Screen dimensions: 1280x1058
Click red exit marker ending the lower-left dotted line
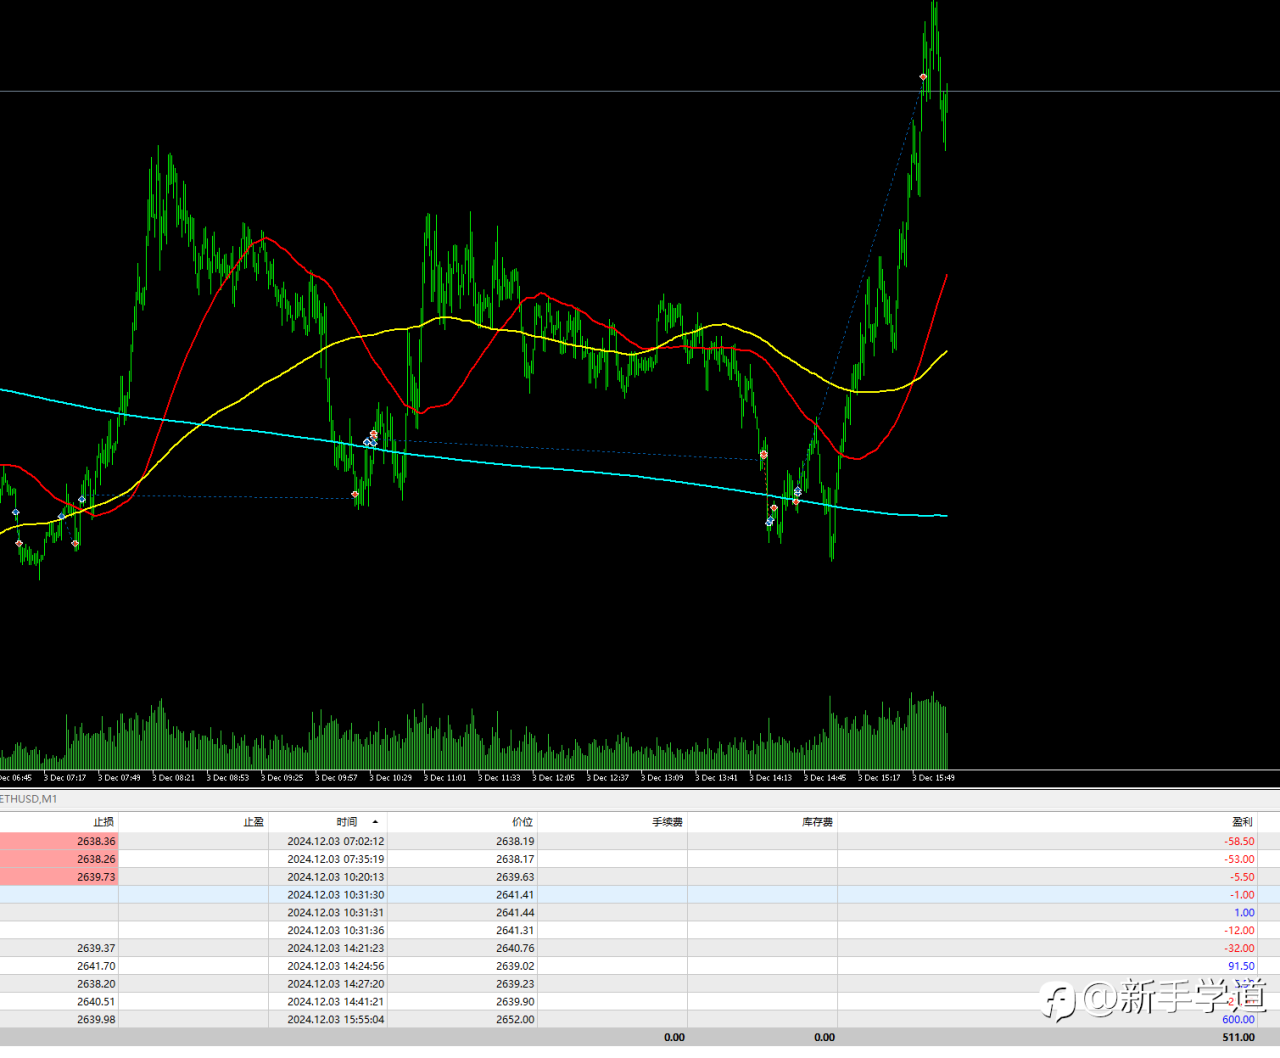[x=355, y=494]
